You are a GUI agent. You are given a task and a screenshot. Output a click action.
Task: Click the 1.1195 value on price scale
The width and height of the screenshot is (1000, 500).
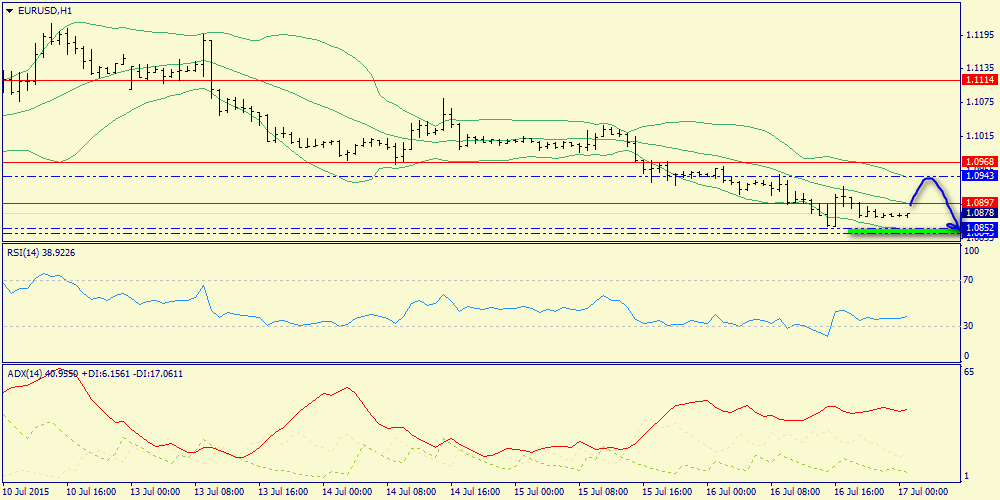coord(978,35)
